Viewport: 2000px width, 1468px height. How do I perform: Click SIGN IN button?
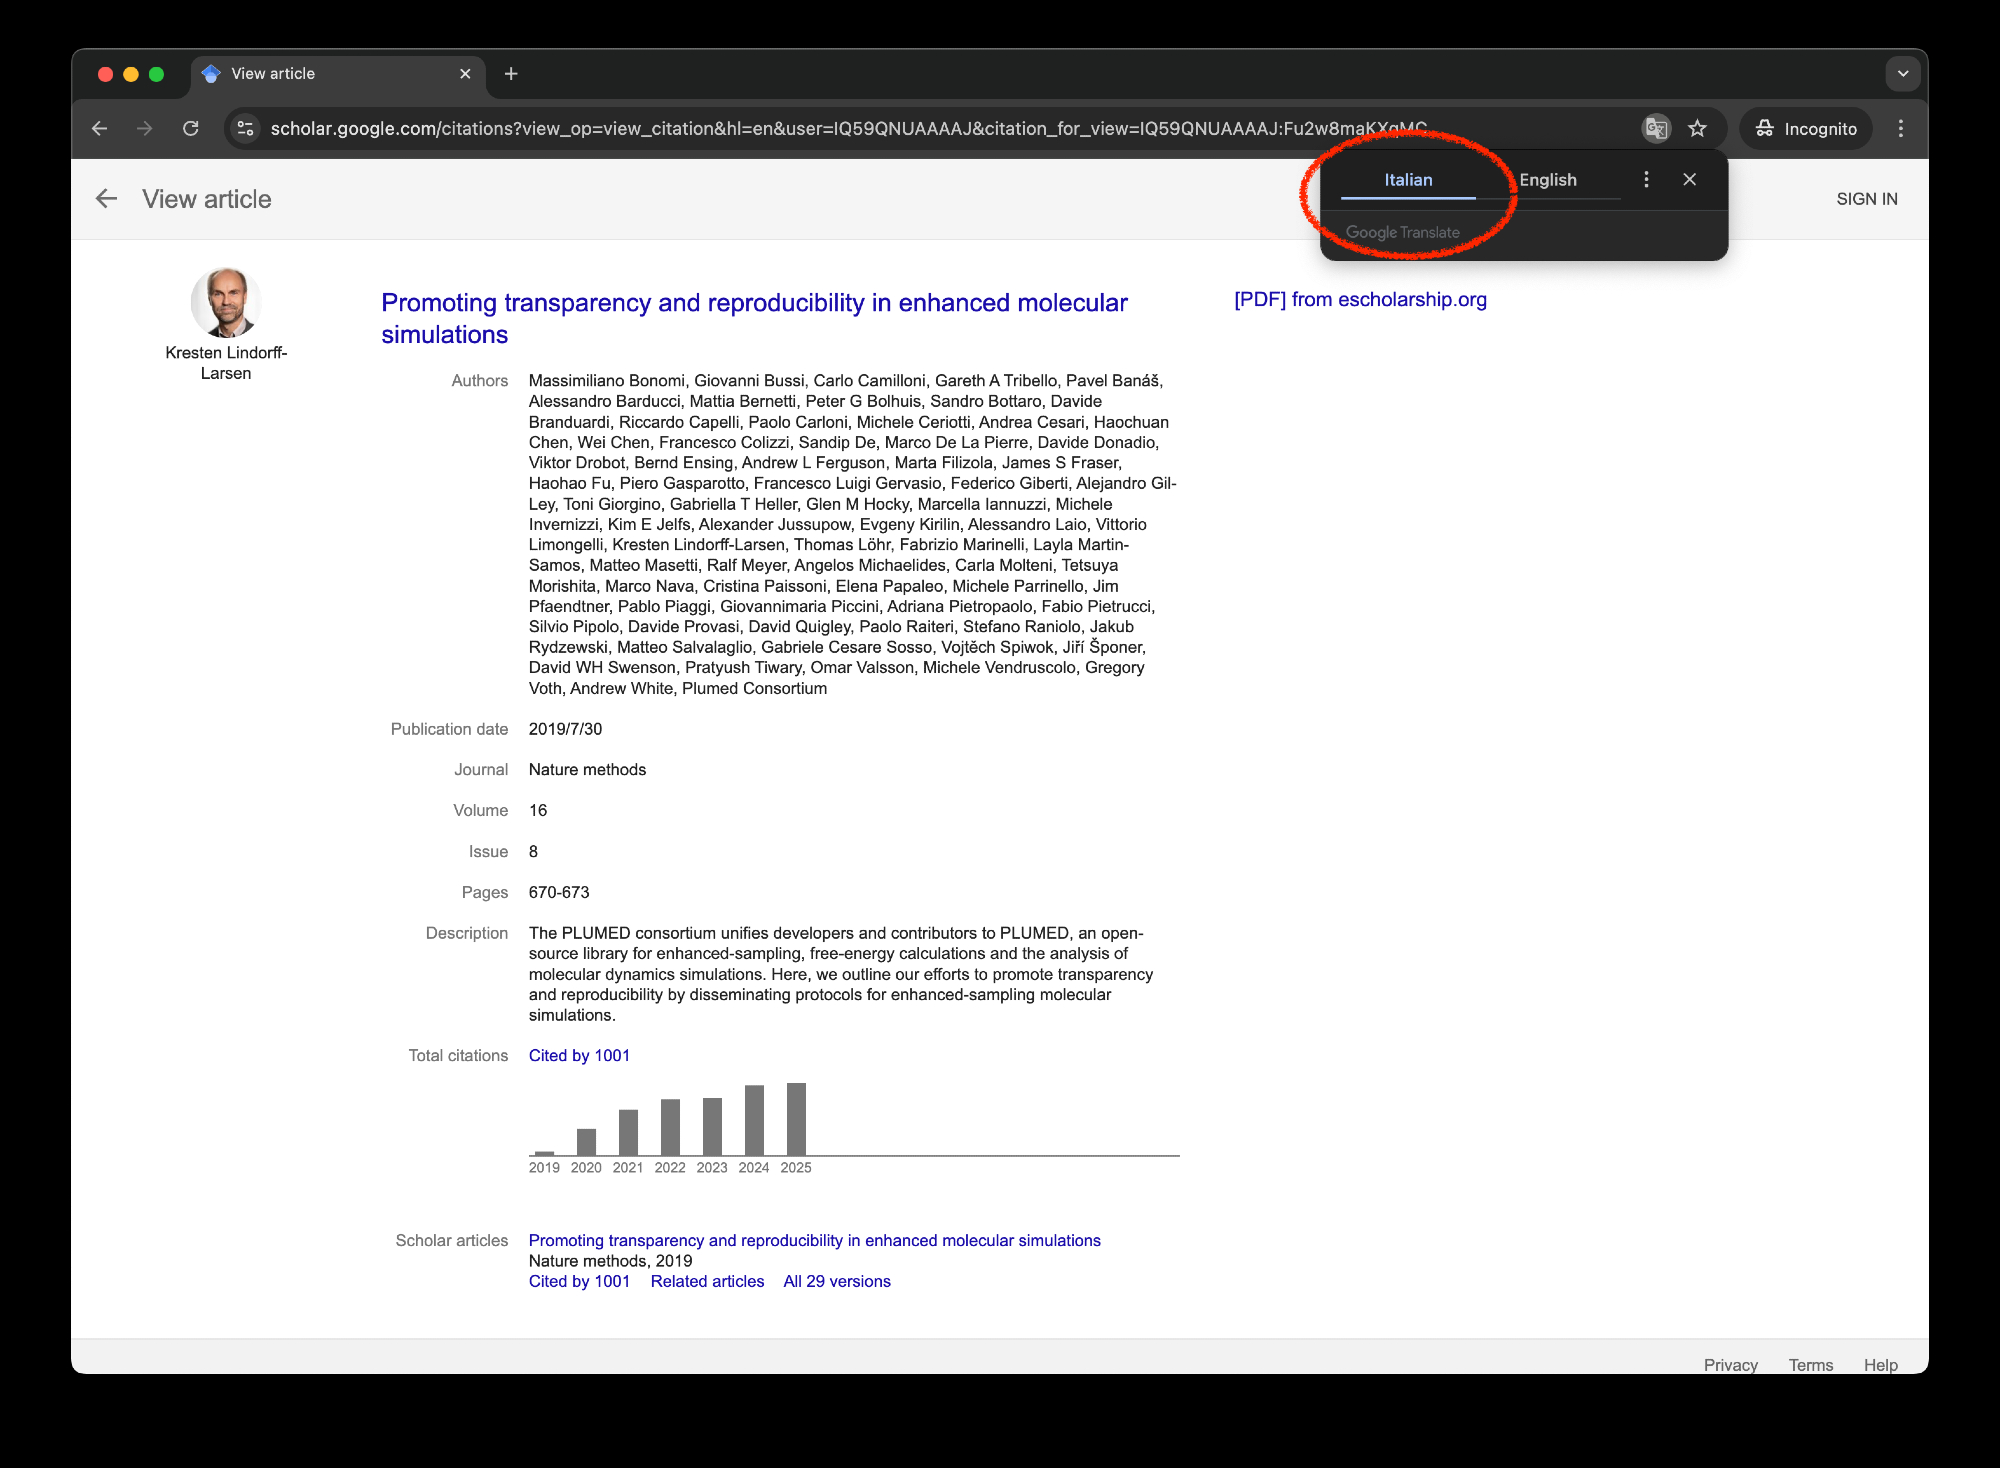pos(1866,199)
